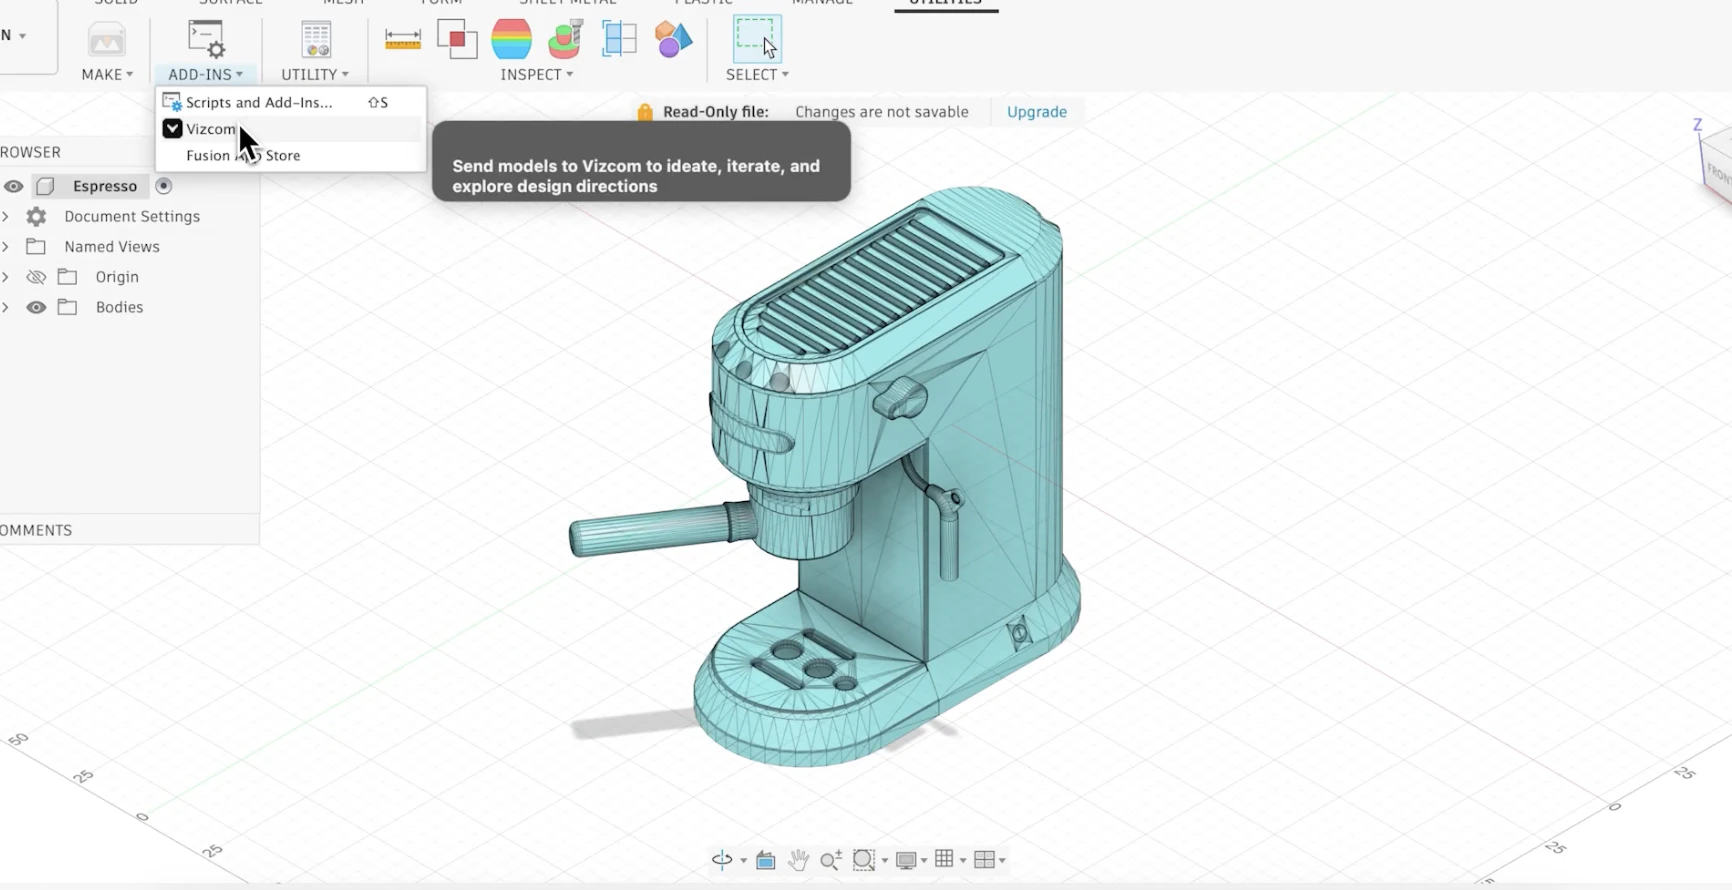Screen dimensions: 1732x890
Task: Click the Activate radio button next to Espresso
Action: tap(164, 186)
